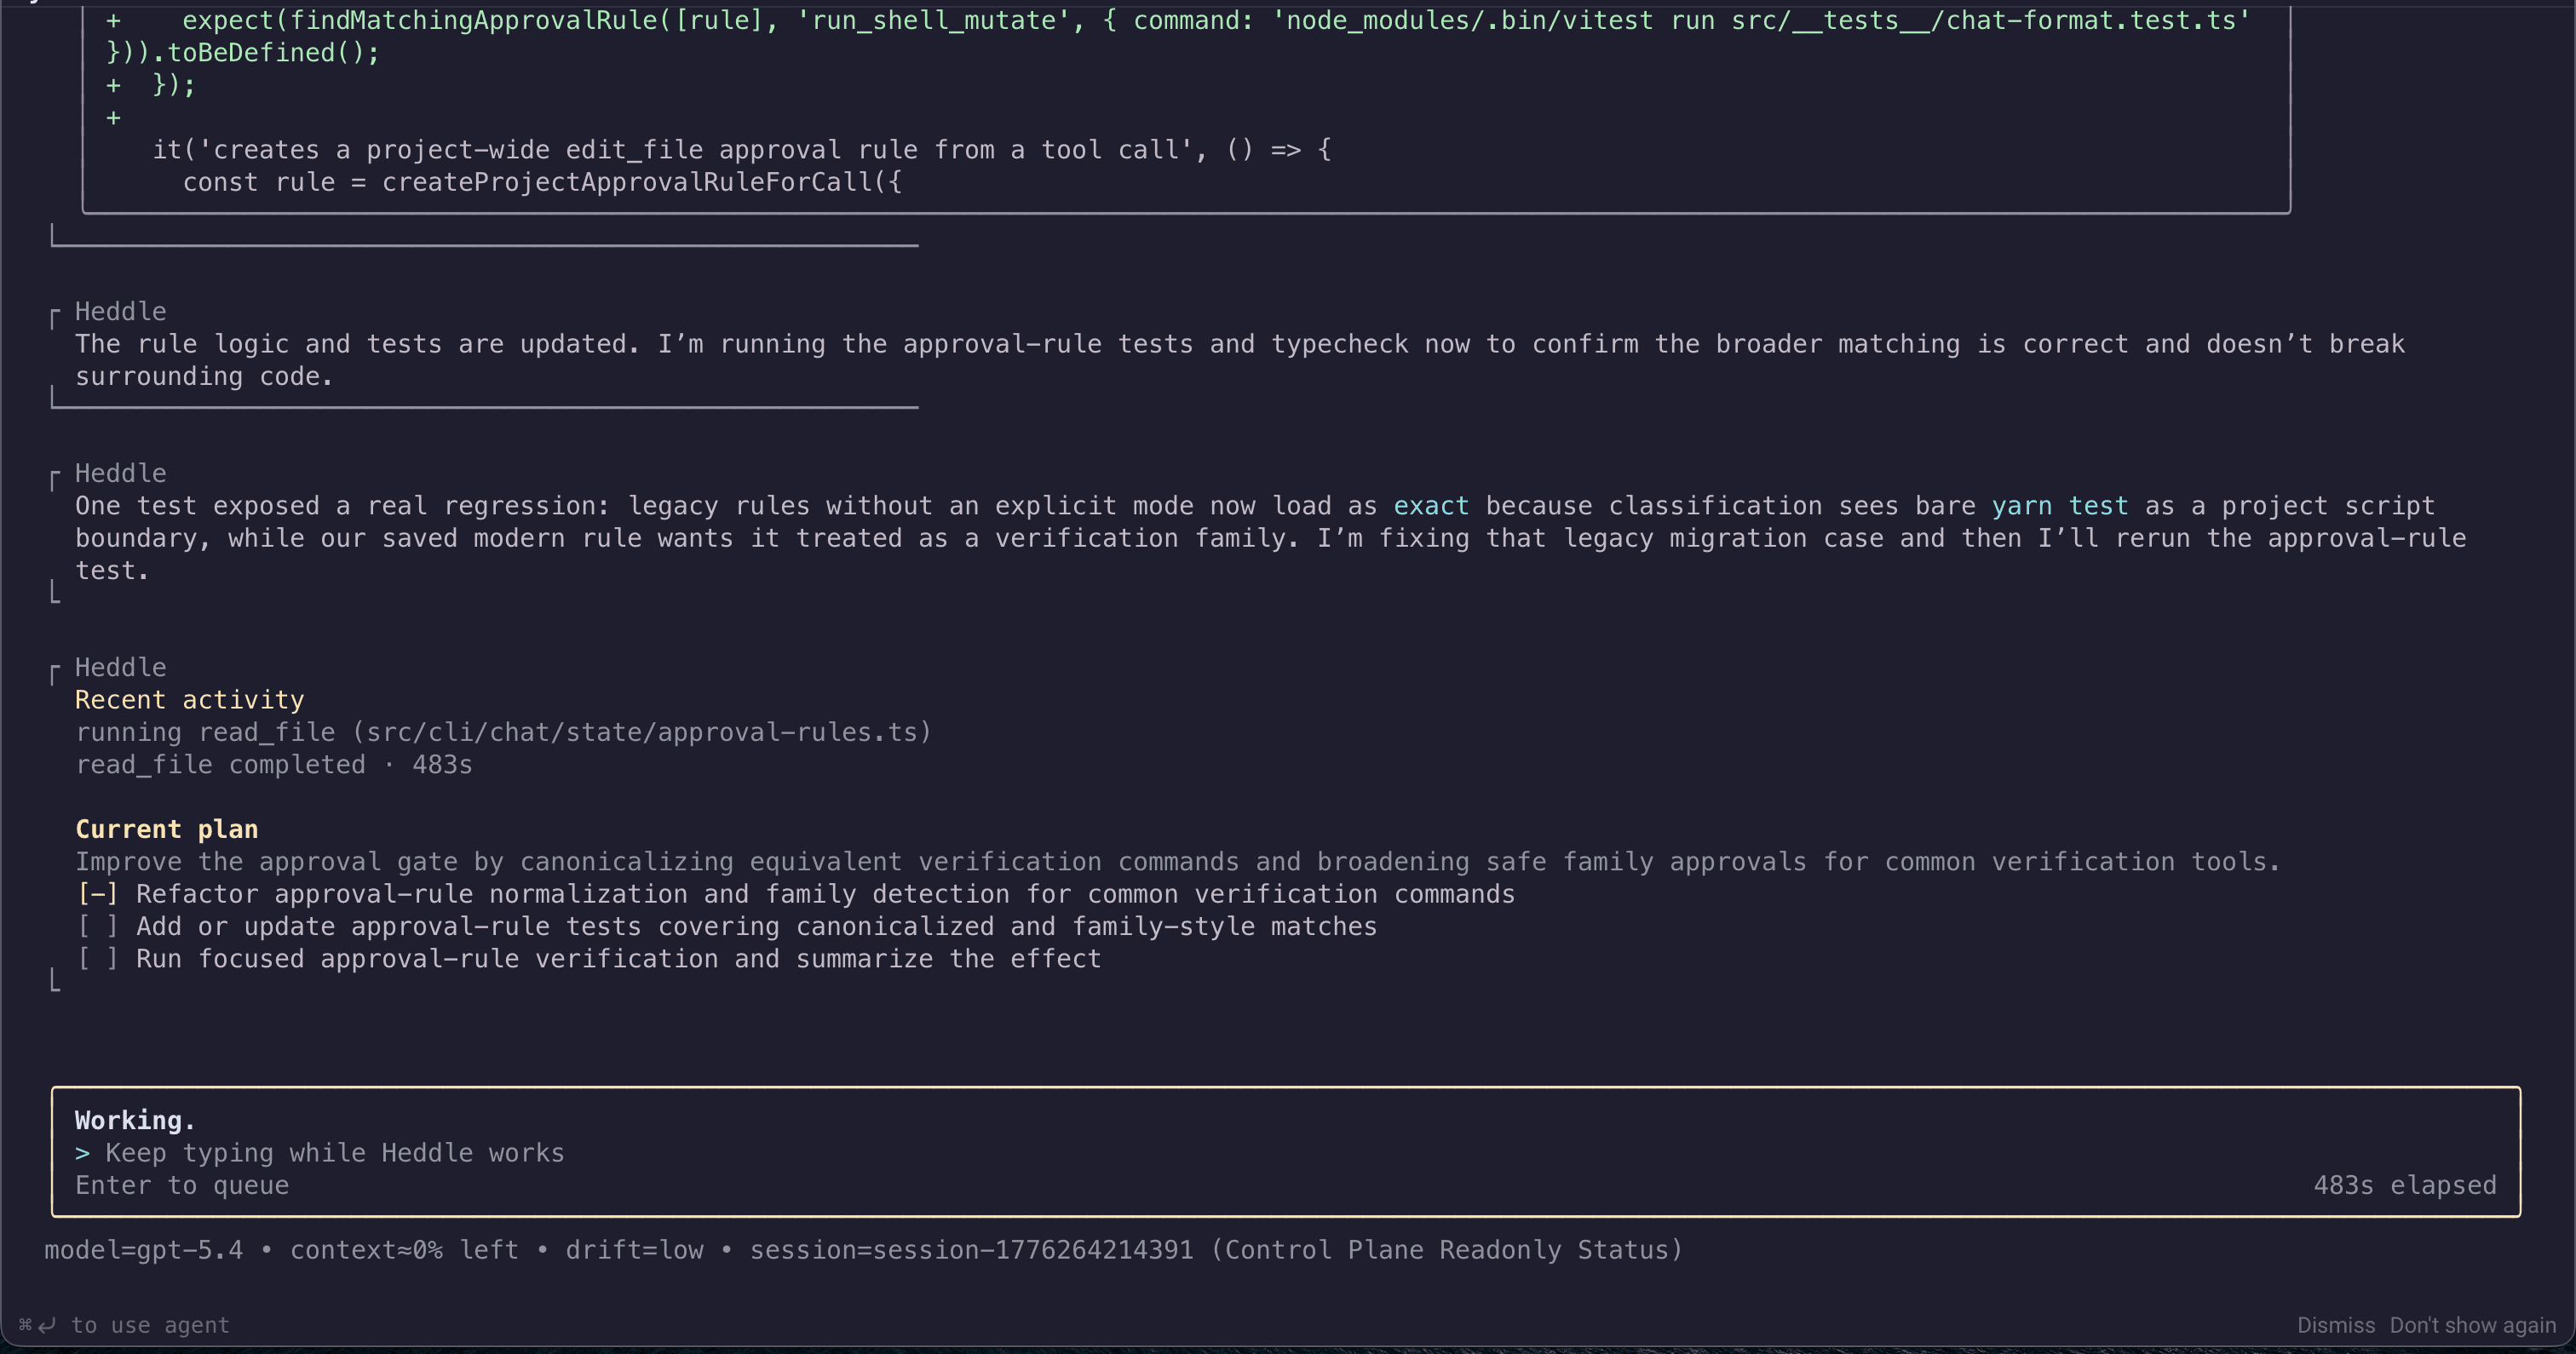The width and height of the screenshot is (2576, 1354).
Task: Click 'Enter to queue' hint
Action: point(182,1185)
